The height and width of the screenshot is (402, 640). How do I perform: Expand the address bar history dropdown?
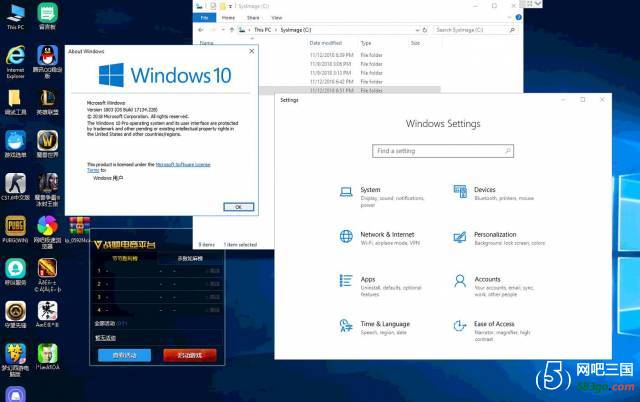click(417, 30)
